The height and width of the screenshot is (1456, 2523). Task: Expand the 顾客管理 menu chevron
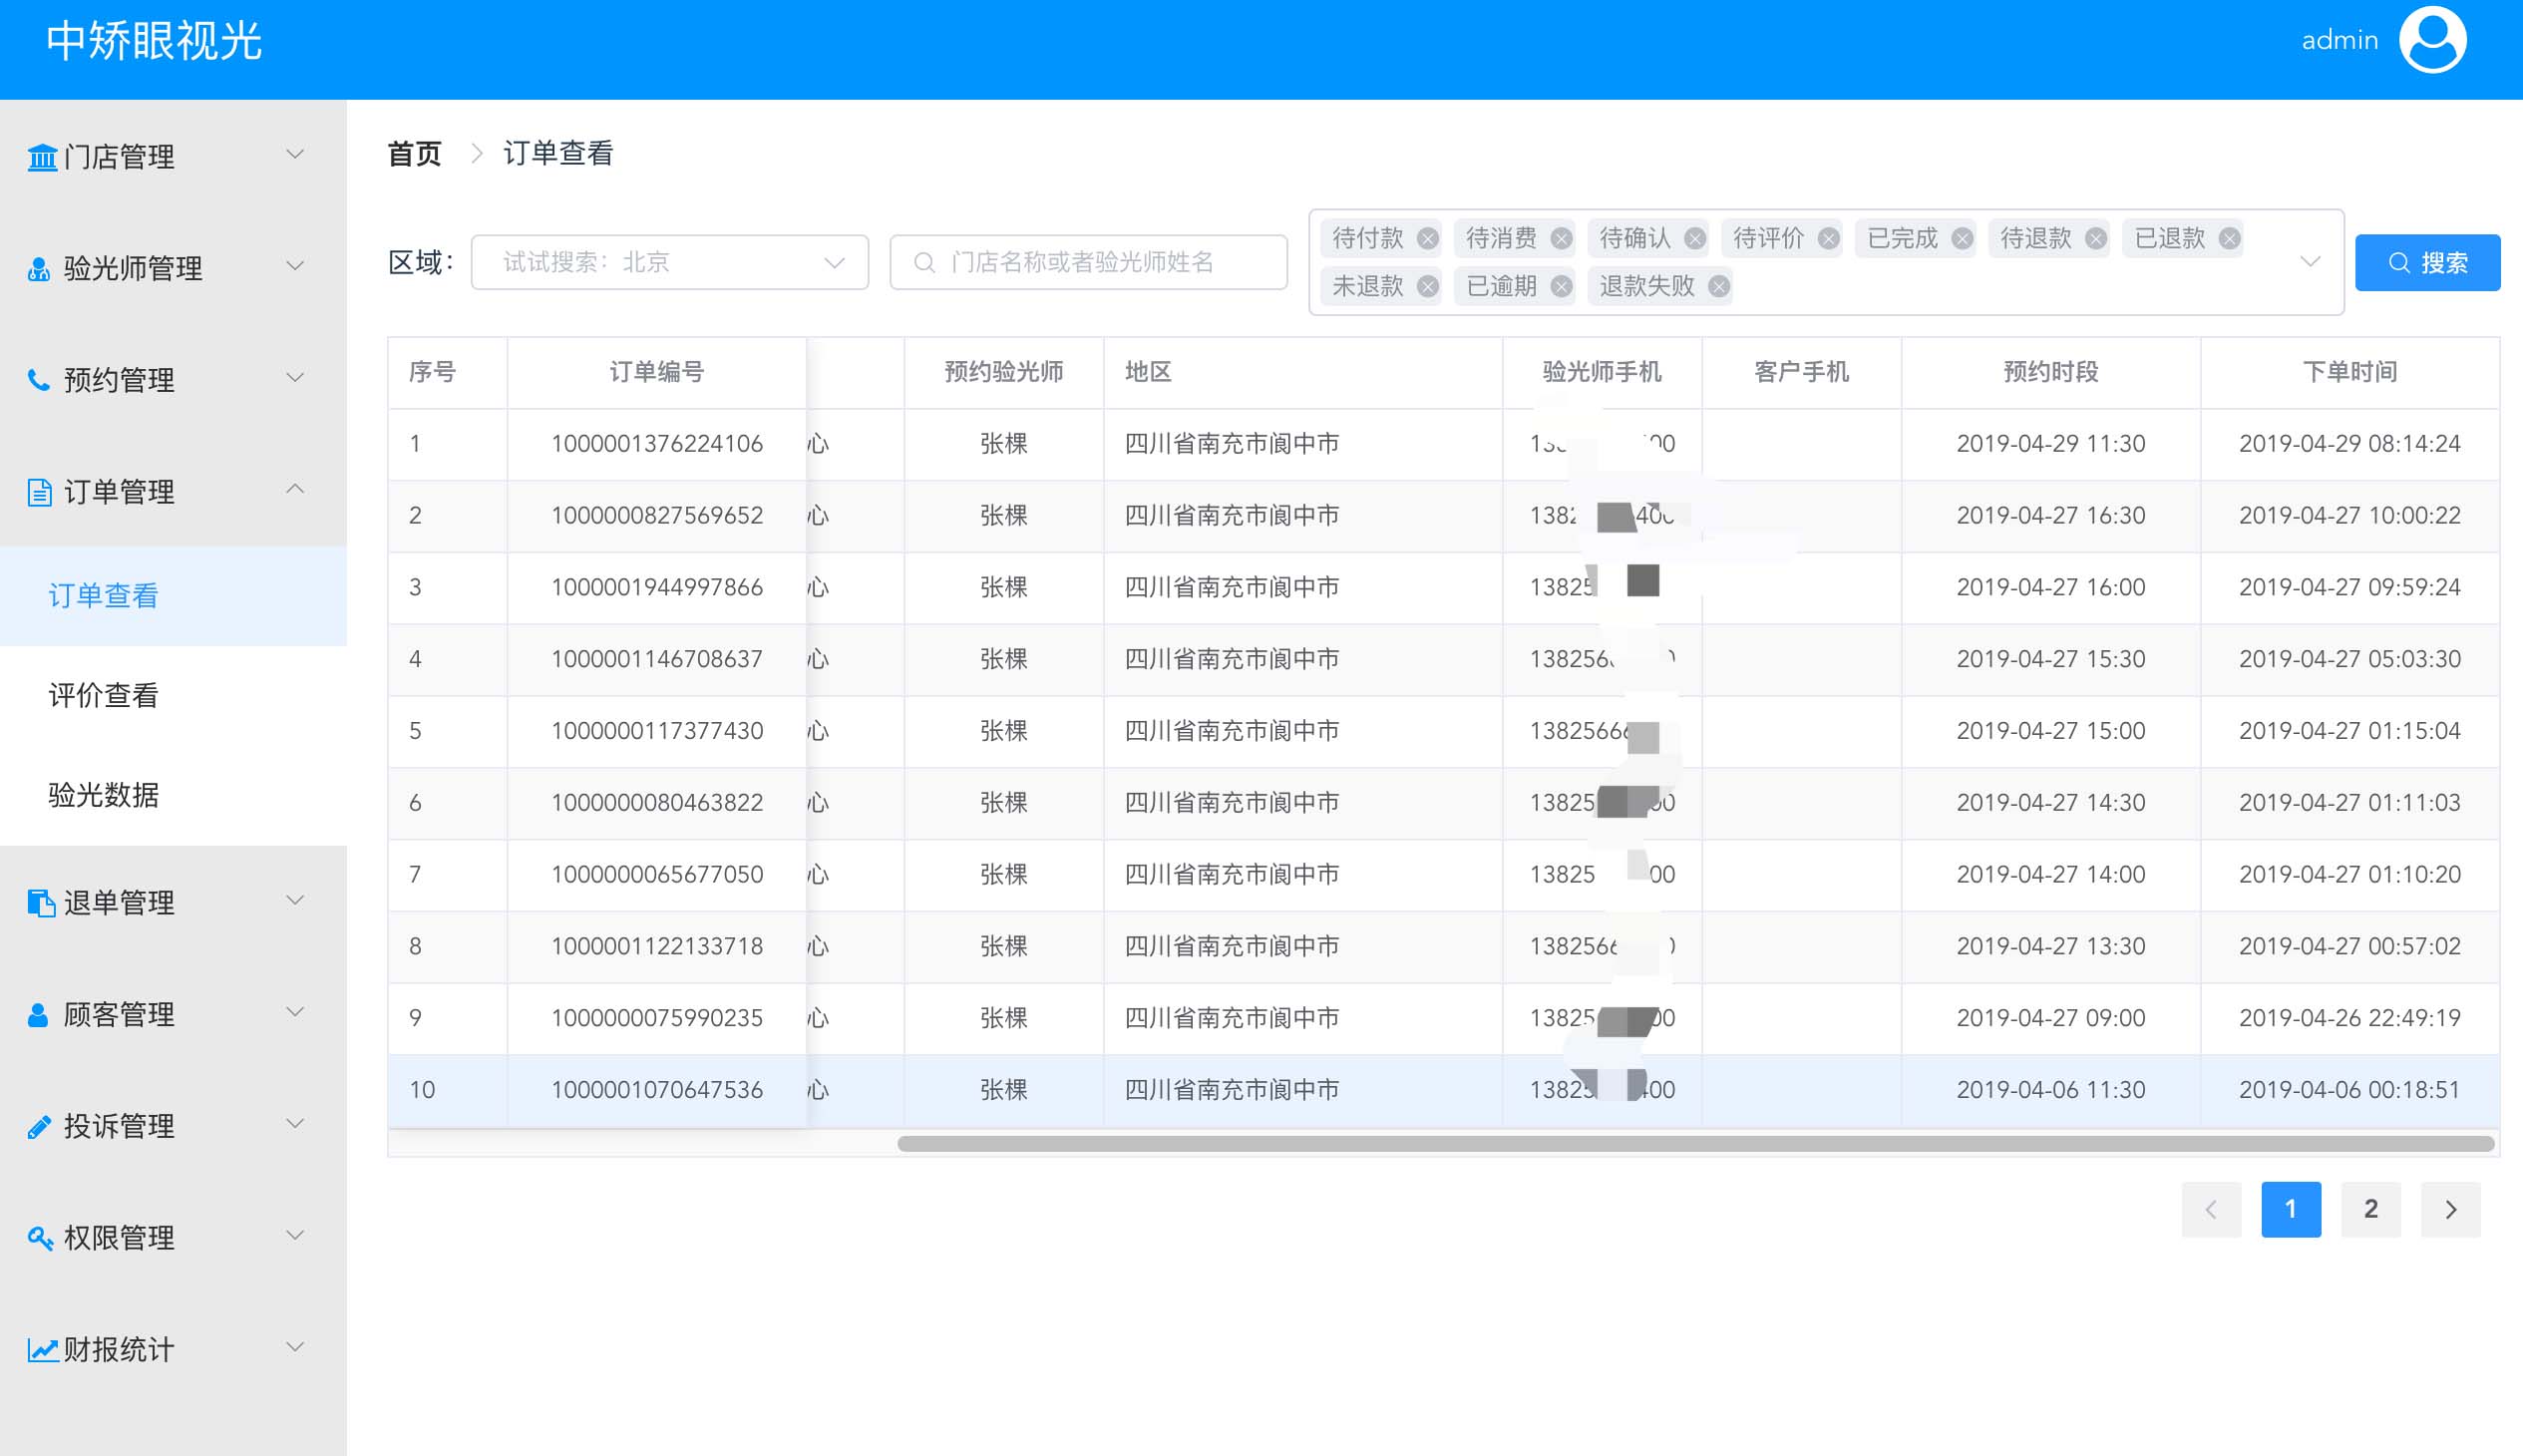295,1012
